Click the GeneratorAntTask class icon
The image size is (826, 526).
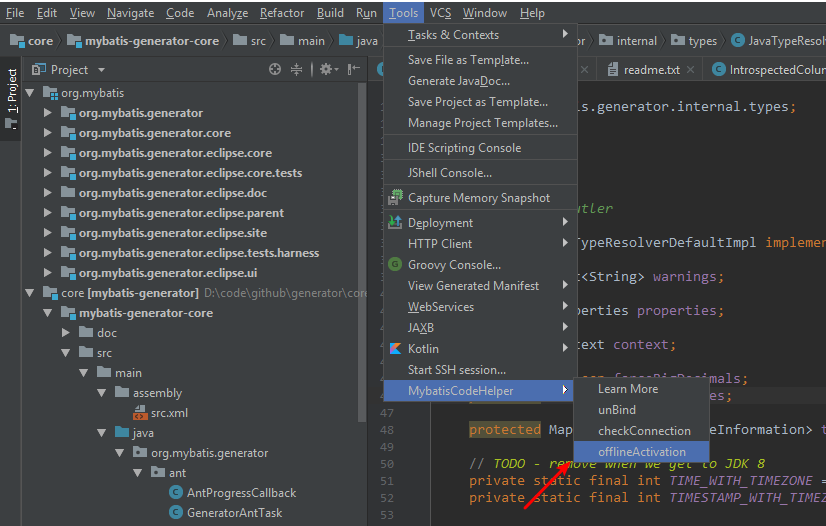point(176,513)
